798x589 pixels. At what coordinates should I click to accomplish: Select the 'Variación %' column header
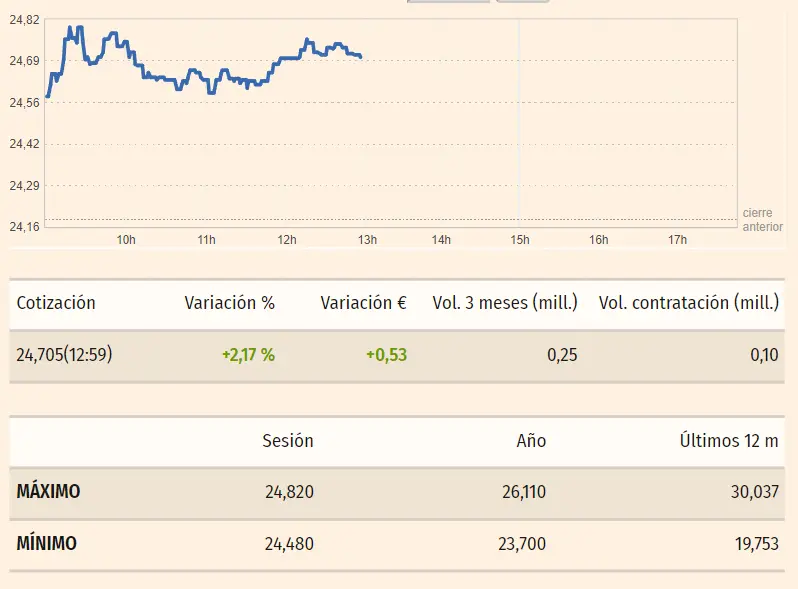(x=229, y=303)
